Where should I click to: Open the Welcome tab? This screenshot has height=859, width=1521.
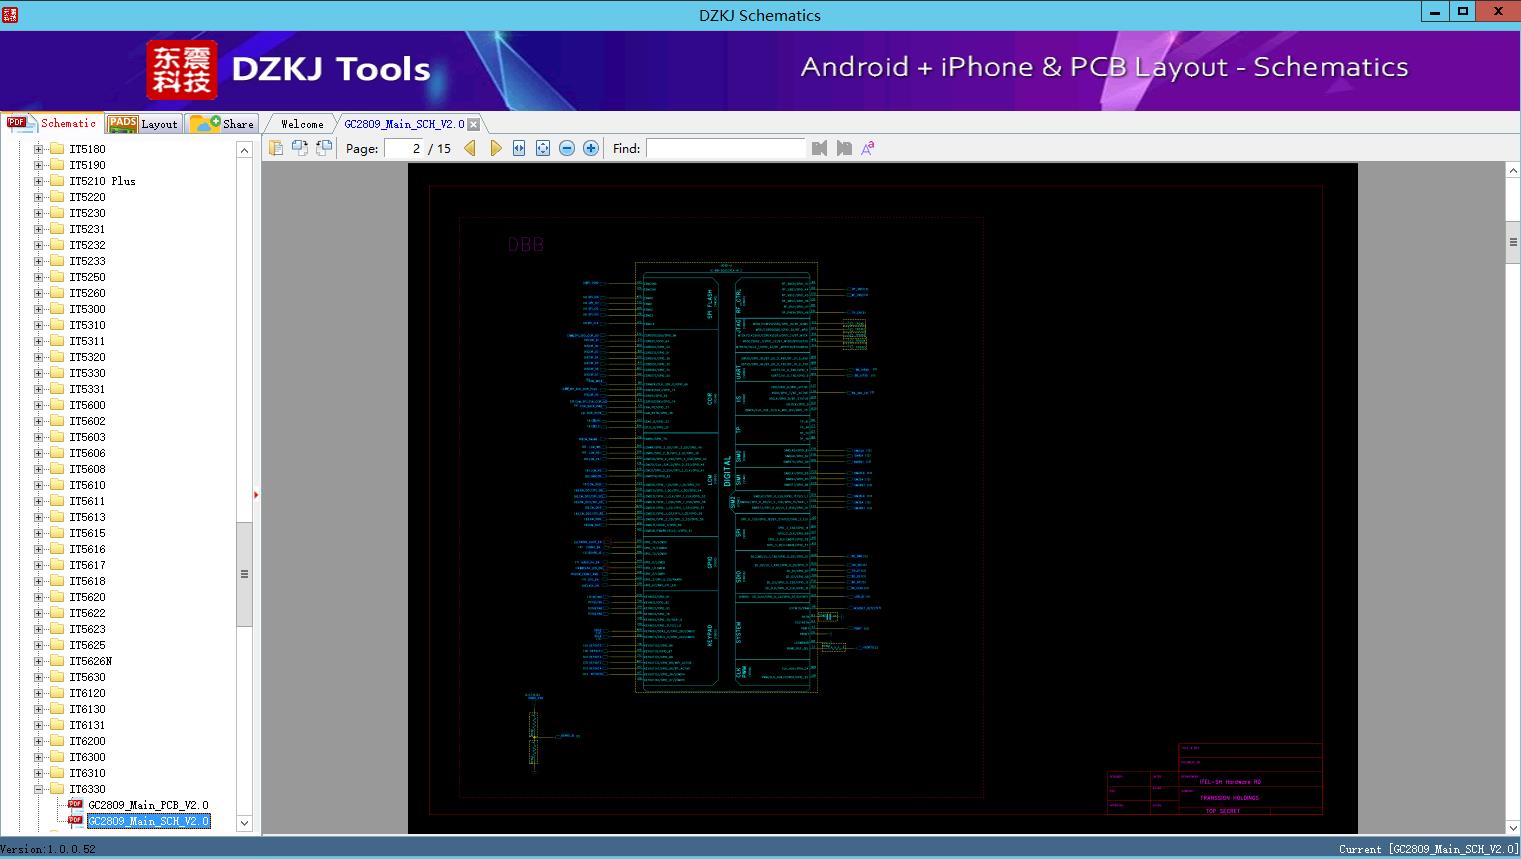(301, 124)
